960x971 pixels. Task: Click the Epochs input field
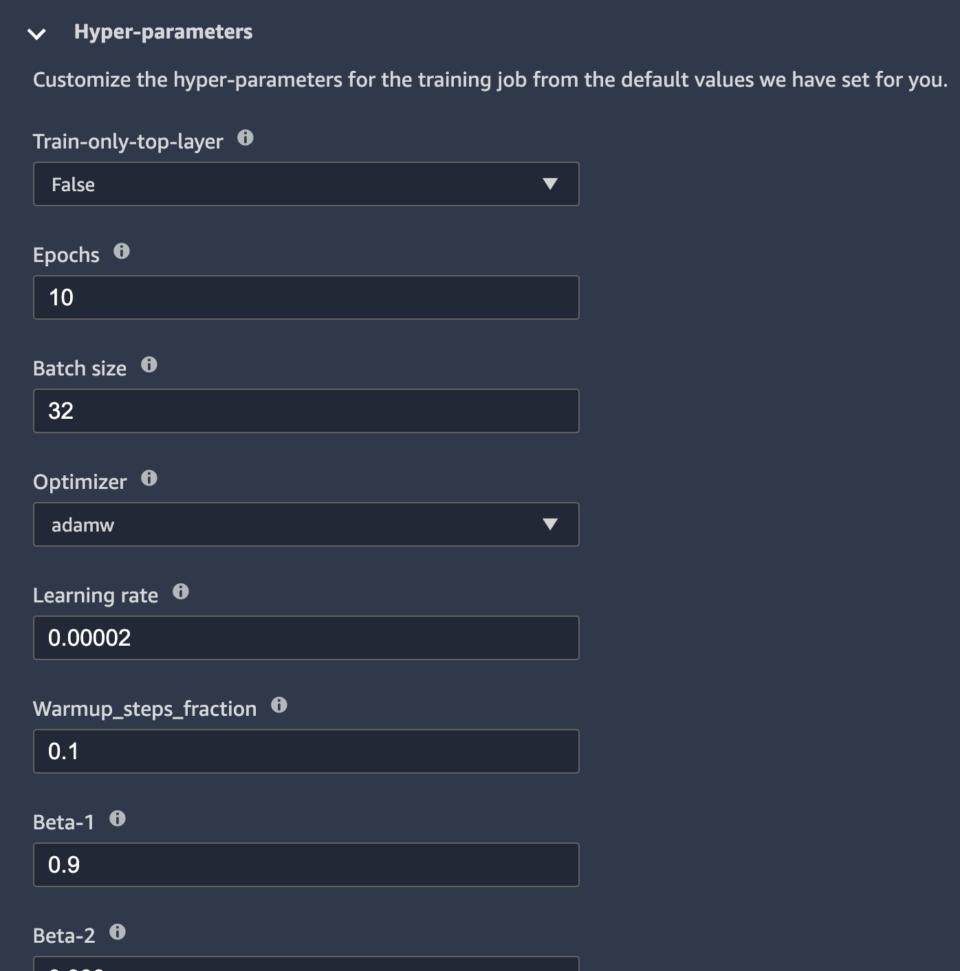[305, 297]
